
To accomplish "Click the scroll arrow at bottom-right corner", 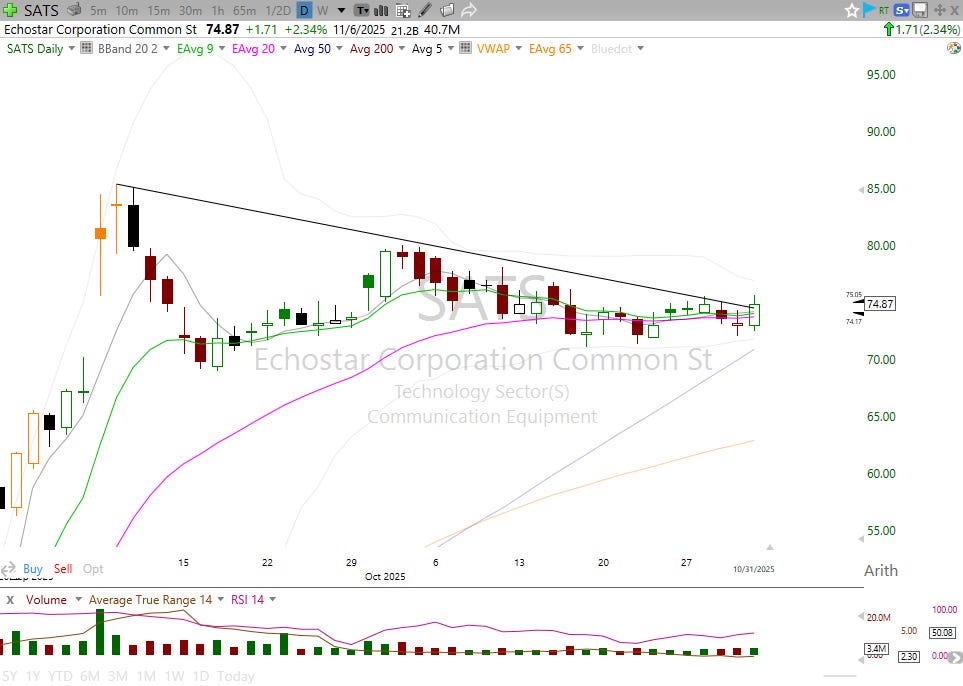I will pyautogui.click(x=956, y=658).
